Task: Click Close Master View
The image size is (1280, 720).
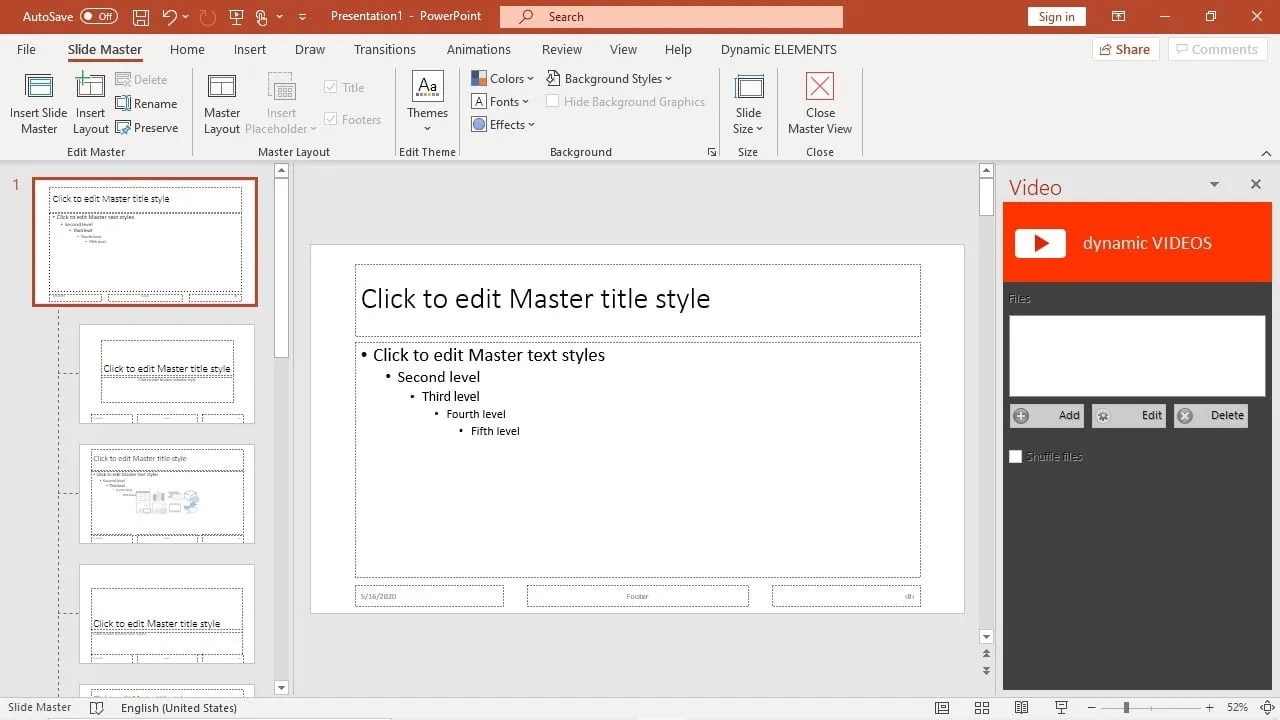Action: click(x=820, y=103)
